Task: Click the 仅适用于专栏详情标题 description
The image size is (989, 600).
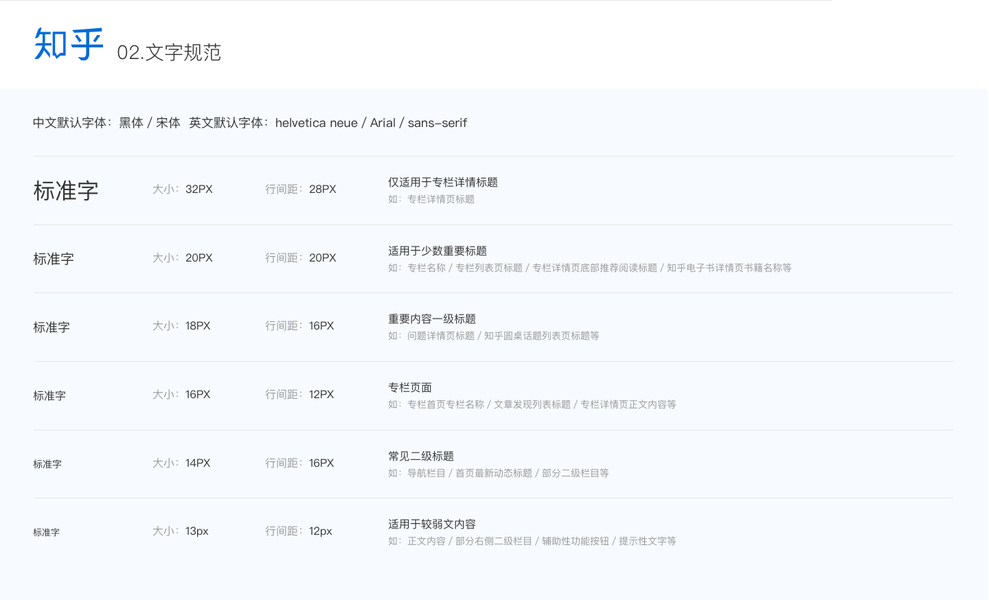Action: (x=442, y=182)
